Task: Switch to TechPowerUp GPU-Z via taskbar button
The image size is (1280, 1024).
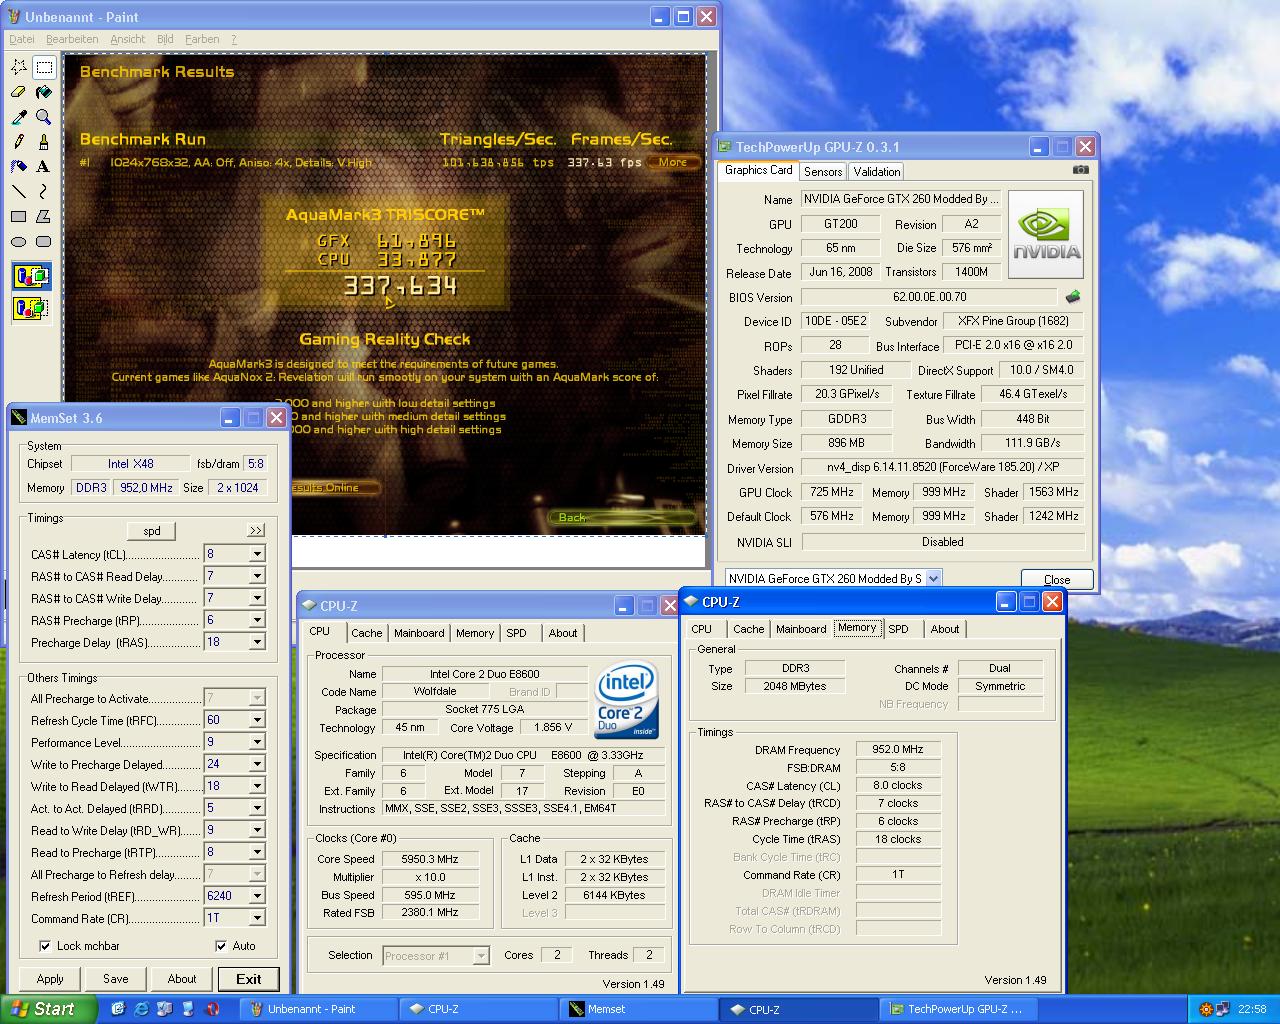Action: [958, 1009]
